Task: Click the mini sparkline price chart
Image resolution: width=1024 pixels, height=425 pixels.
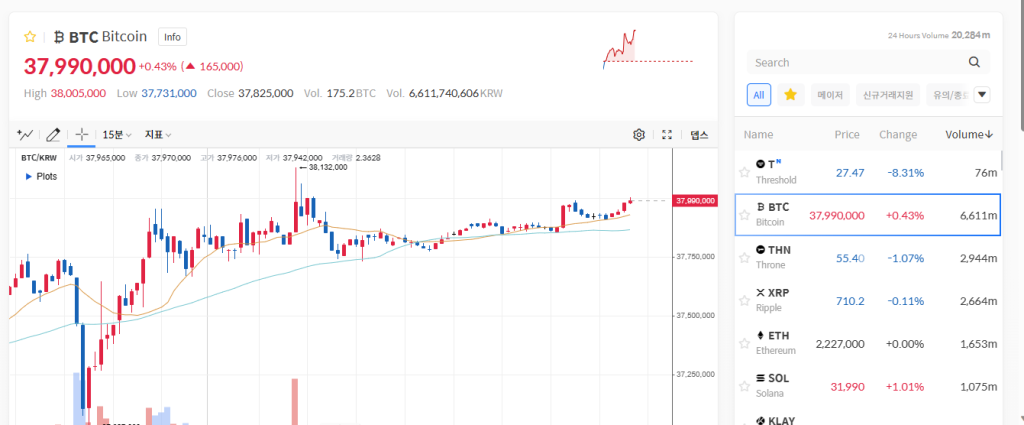Action: point(647,49)
